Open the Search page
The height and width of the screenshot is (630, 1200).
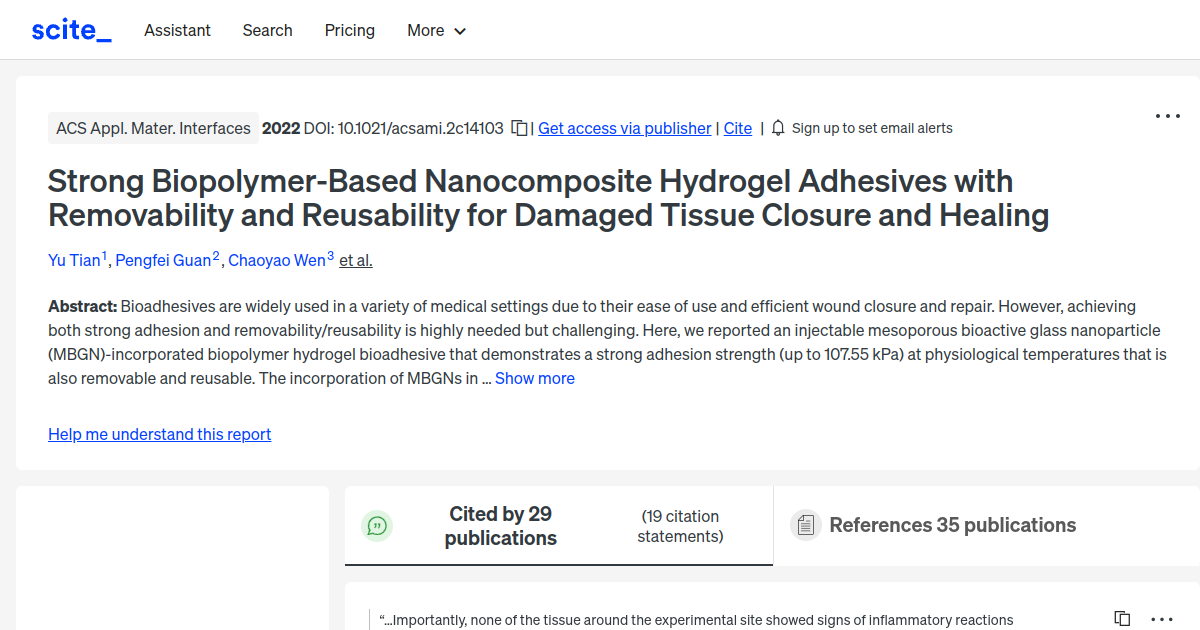click(x=267, y=31)
